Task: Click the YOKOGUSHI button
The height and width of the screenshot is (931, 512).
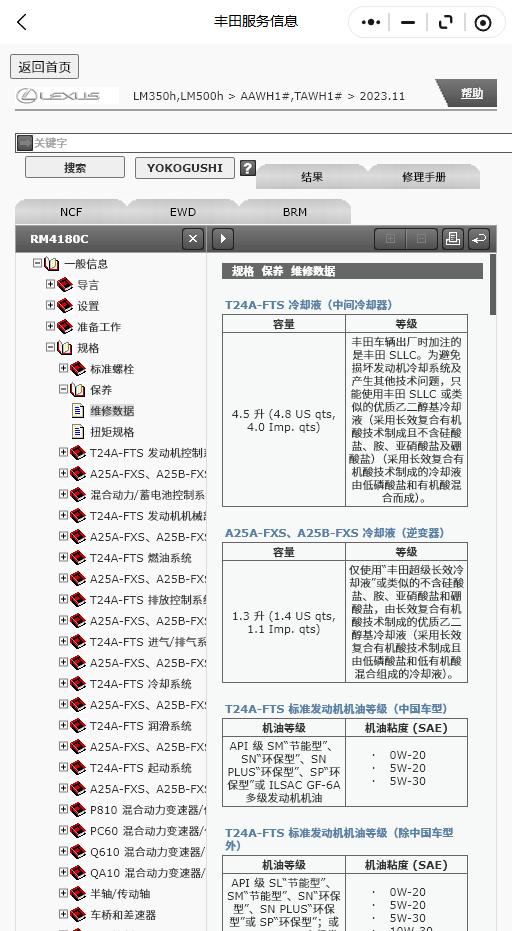Action: pos(185,167)
